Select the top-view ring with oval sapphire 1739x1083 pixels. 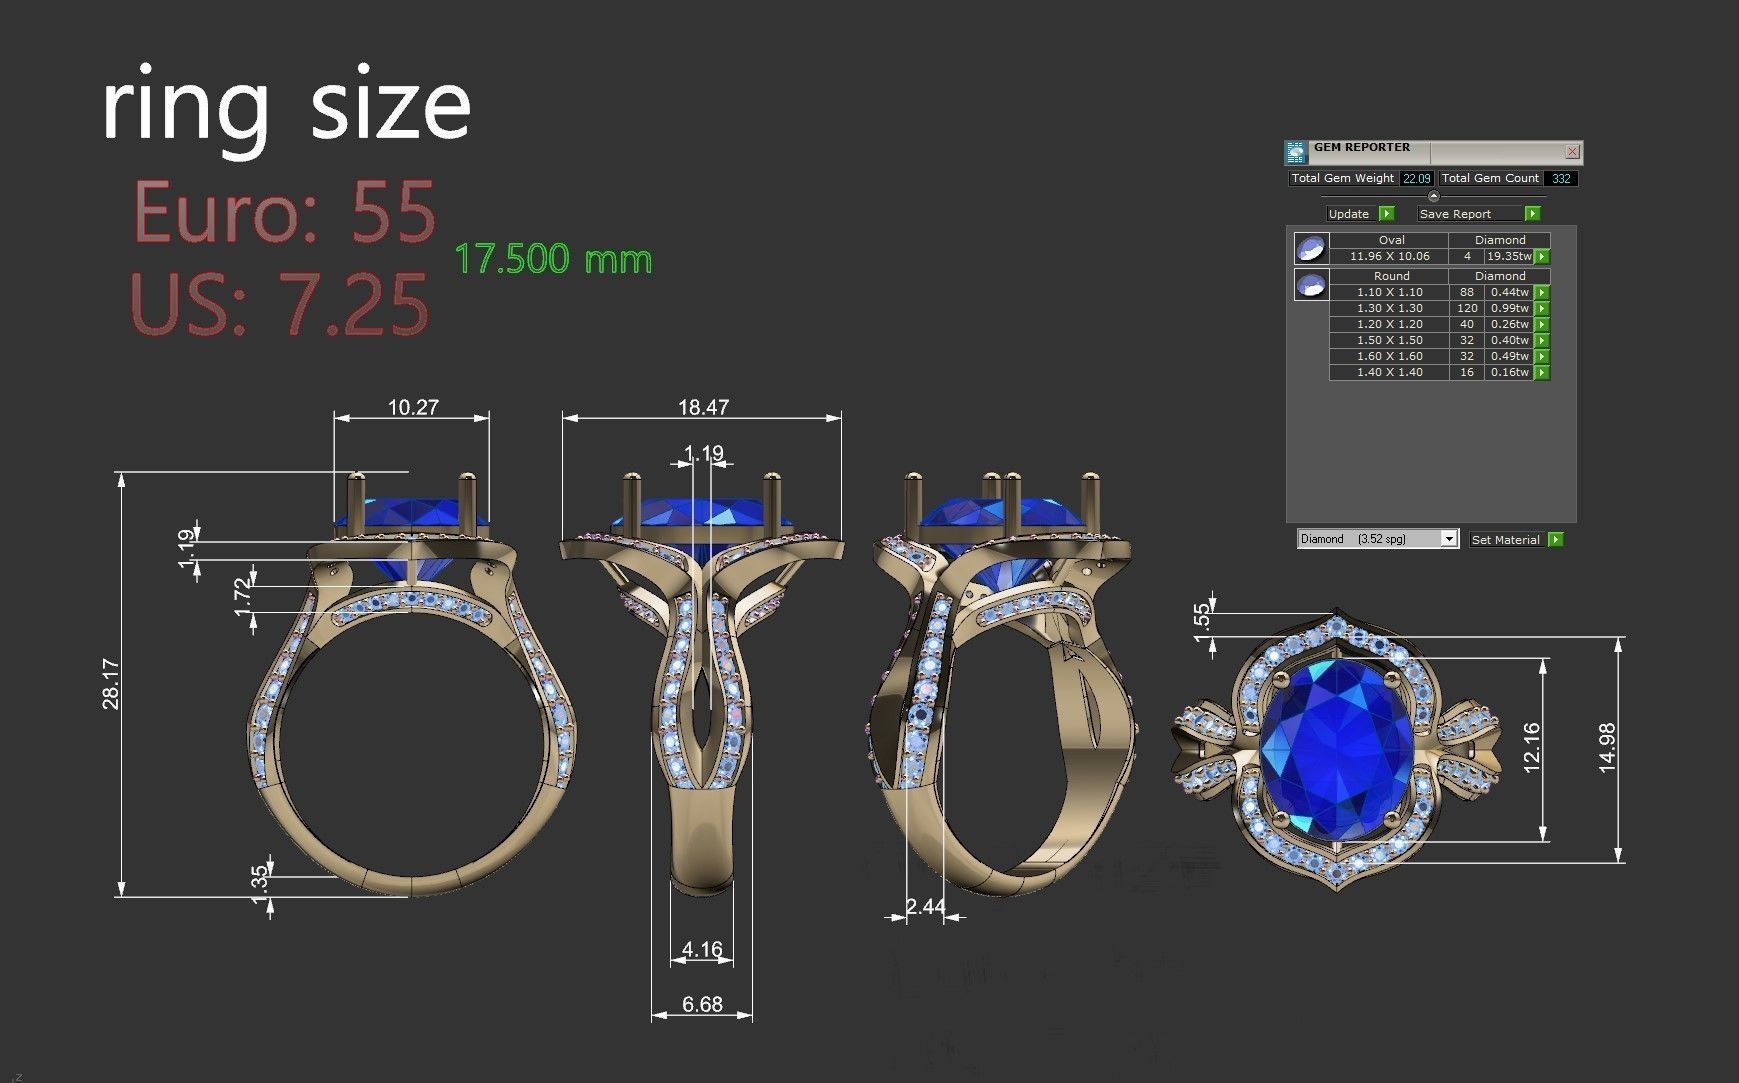tap(1337, 748)
